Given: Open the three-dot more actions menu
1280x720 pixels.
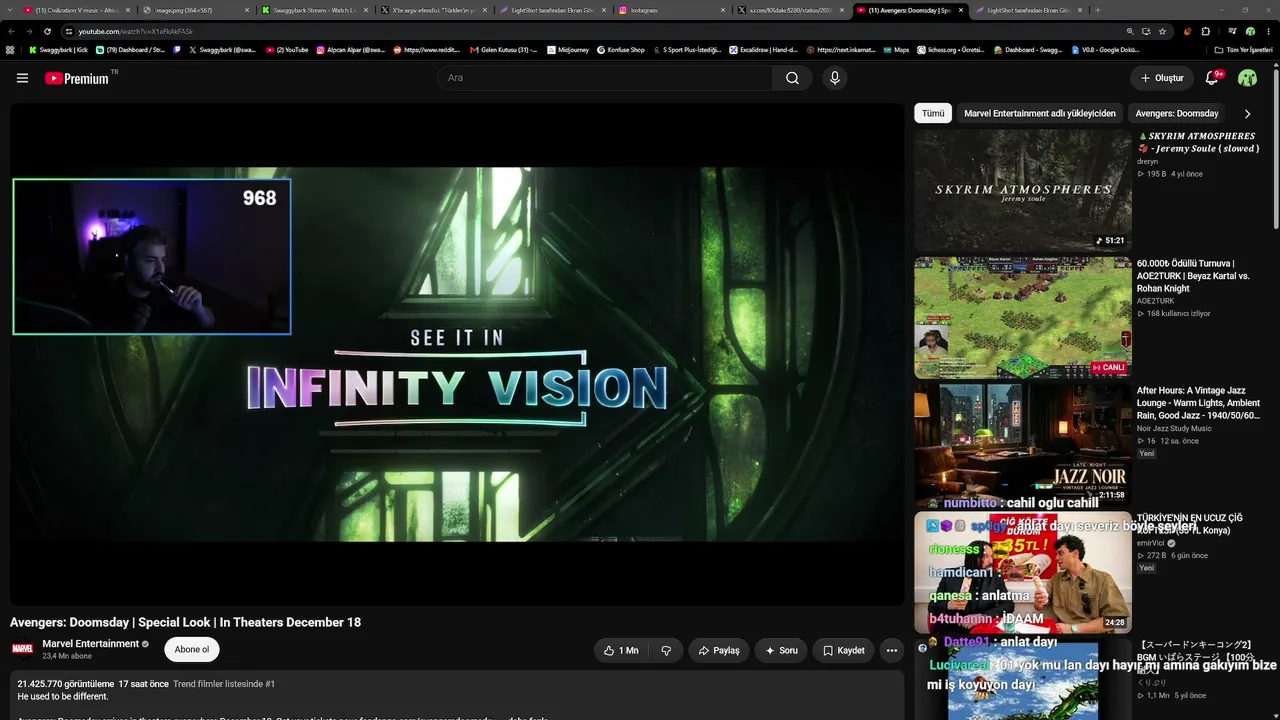Looking at the screenshot, I should pyautogui.click(x=892, y=650).
